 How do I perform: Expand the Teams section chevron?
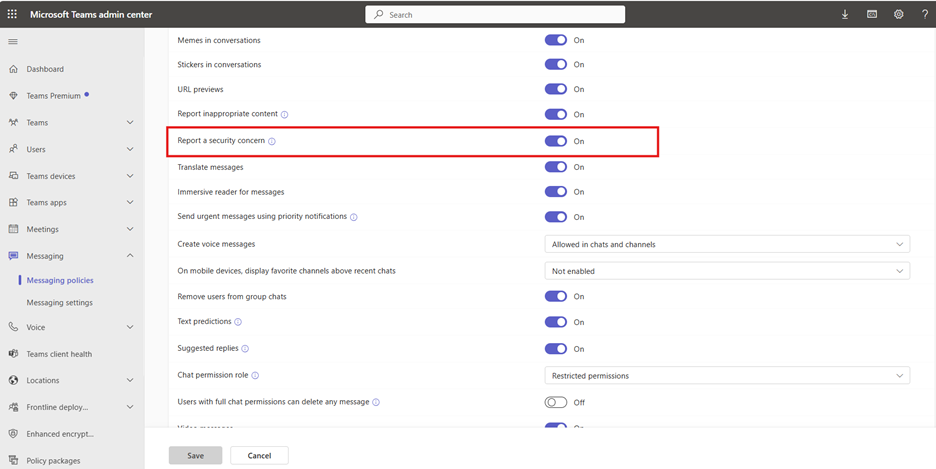tap(130, 122)
